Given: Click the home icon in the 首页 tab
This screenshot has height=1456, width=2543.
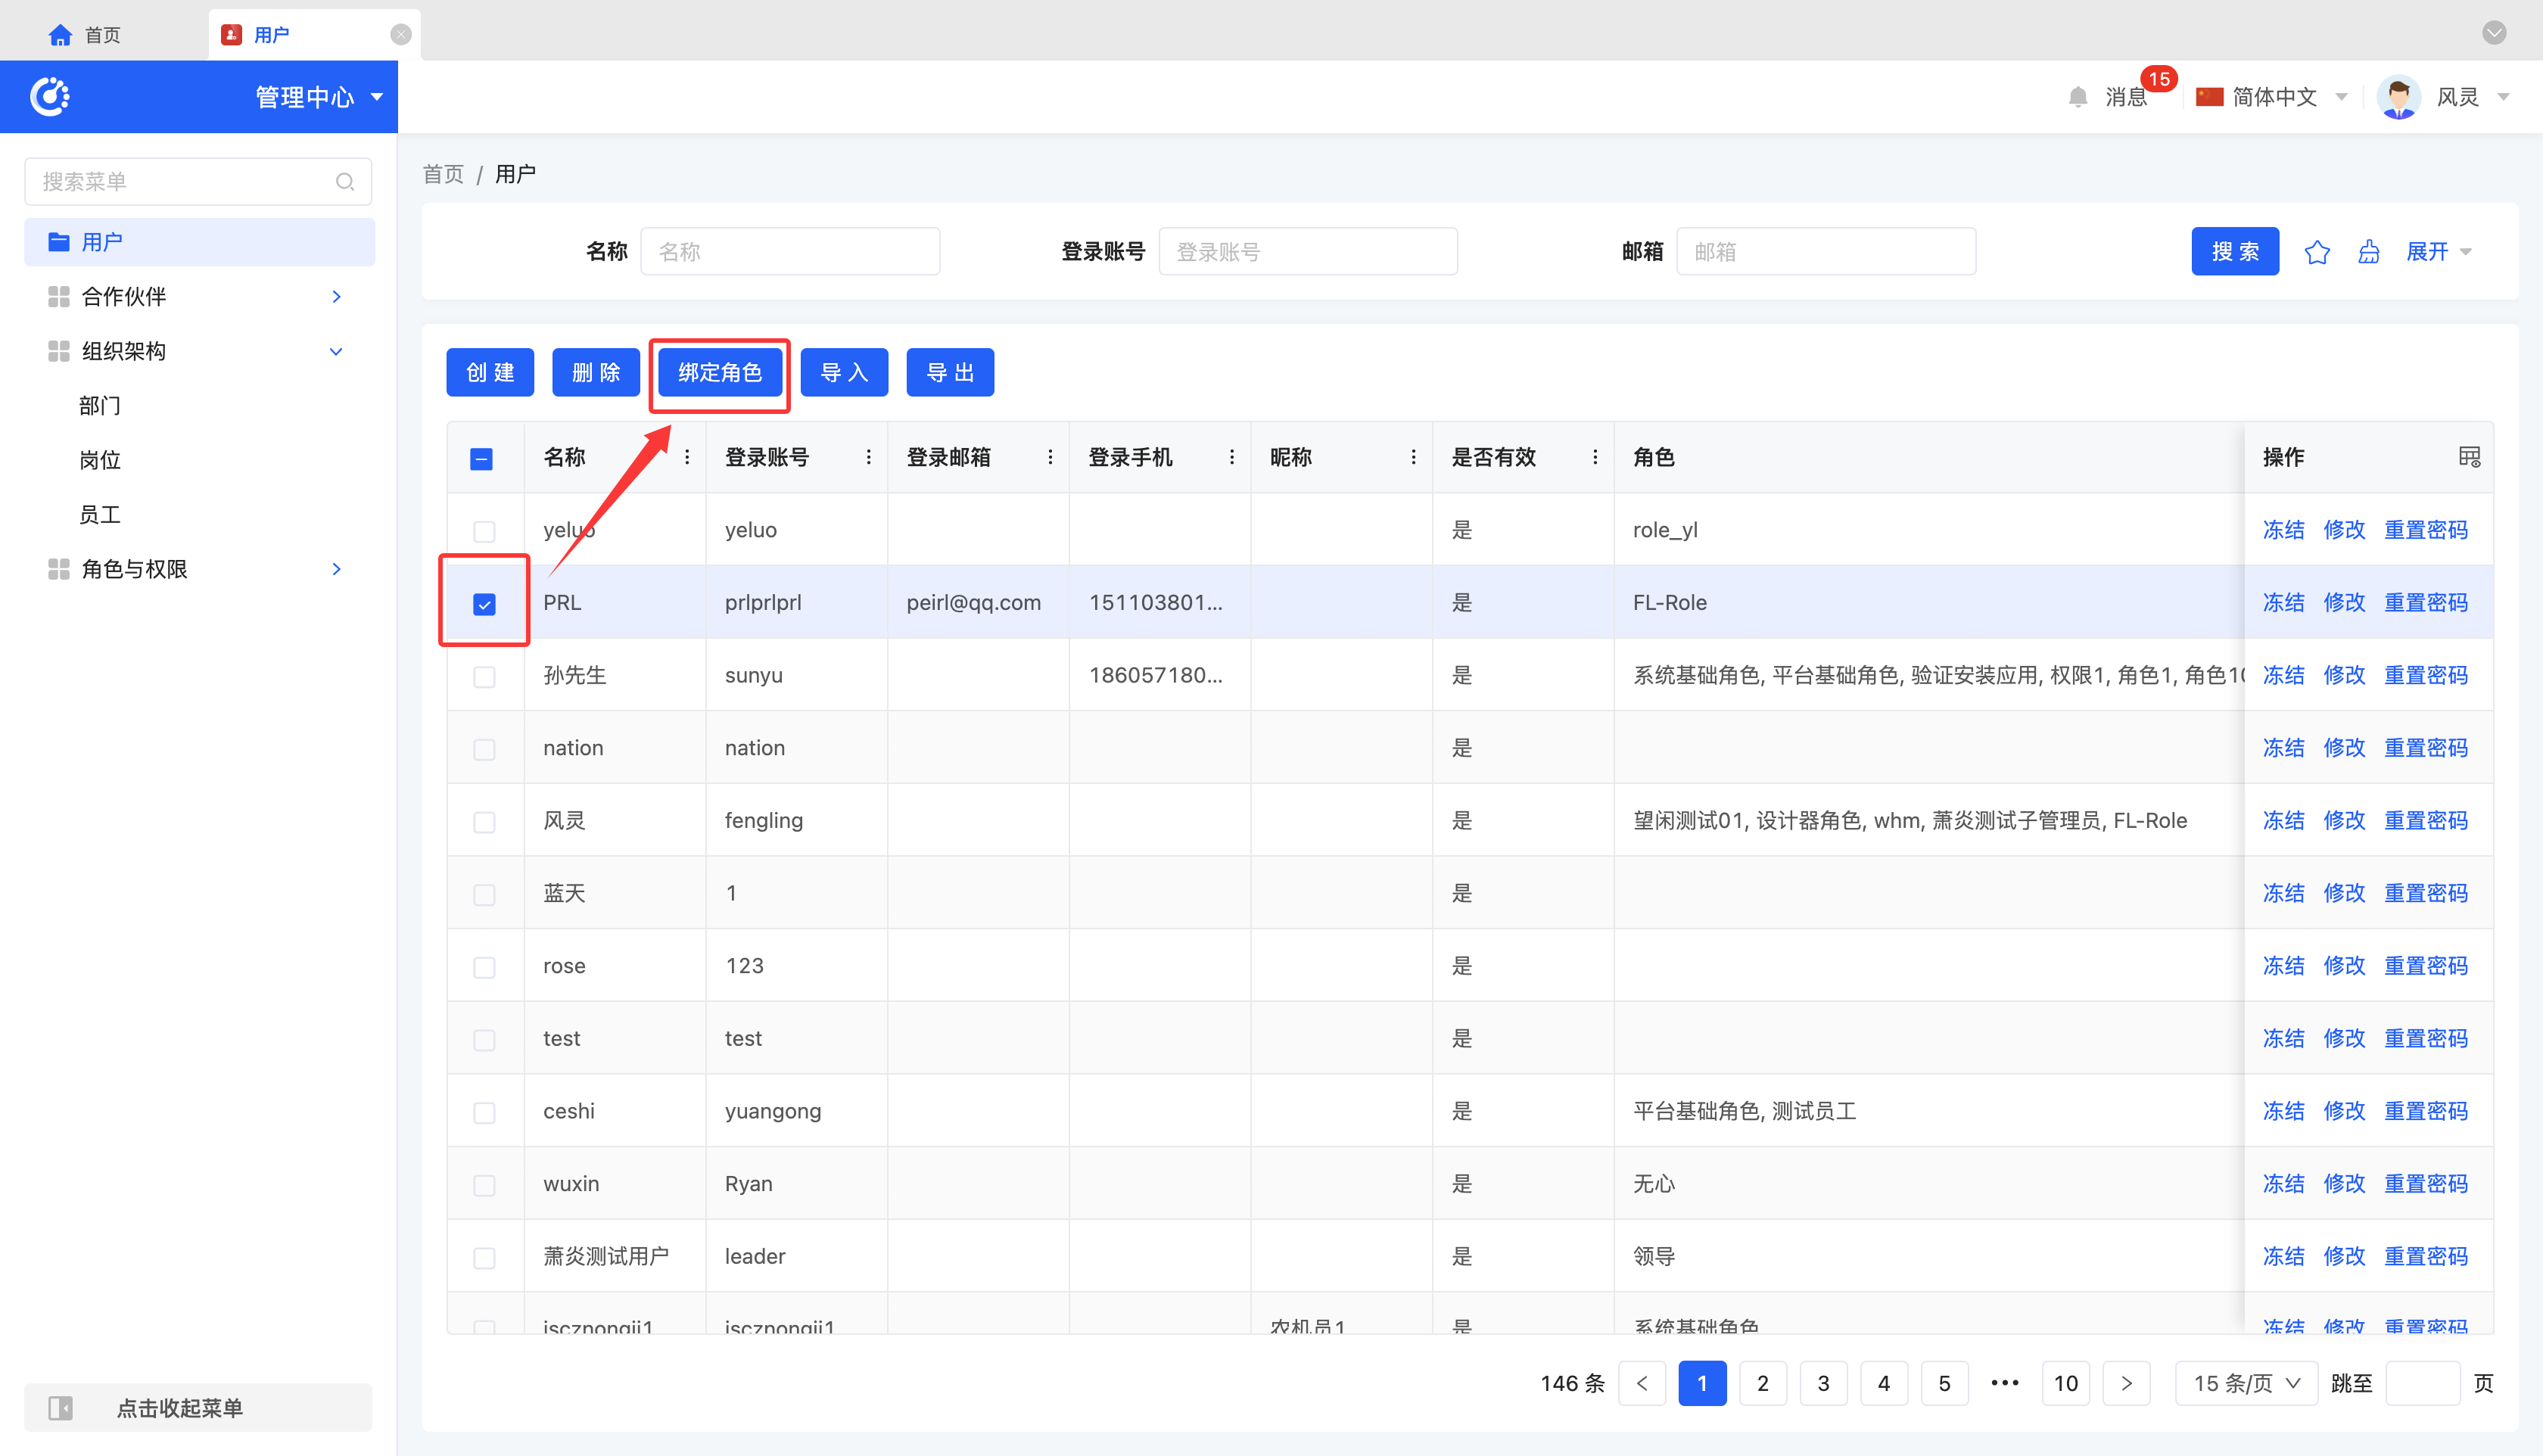Looking at the screenshot, I should tap(60, 35).
